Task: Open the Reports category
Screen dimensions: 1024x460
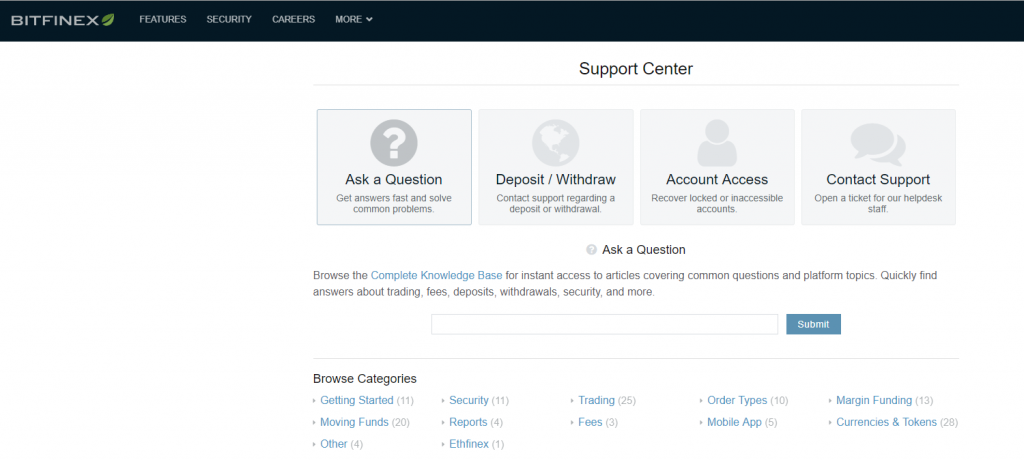Action: 468,423
